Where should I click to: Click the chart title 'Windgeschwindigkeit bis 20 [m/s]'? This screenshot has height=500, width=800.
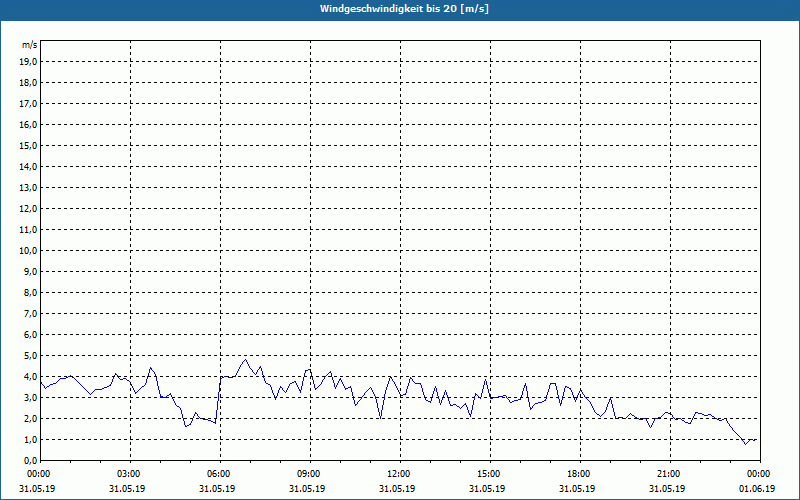(x=404, y=9)
